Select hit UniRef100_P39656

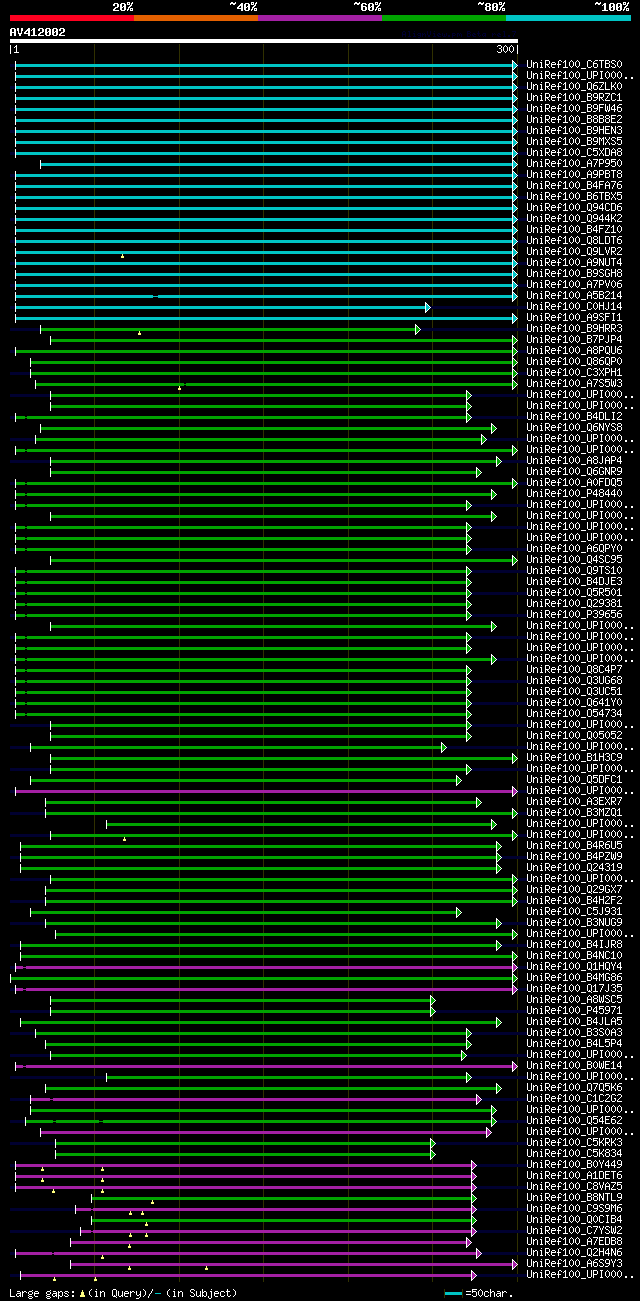point(574,615)
